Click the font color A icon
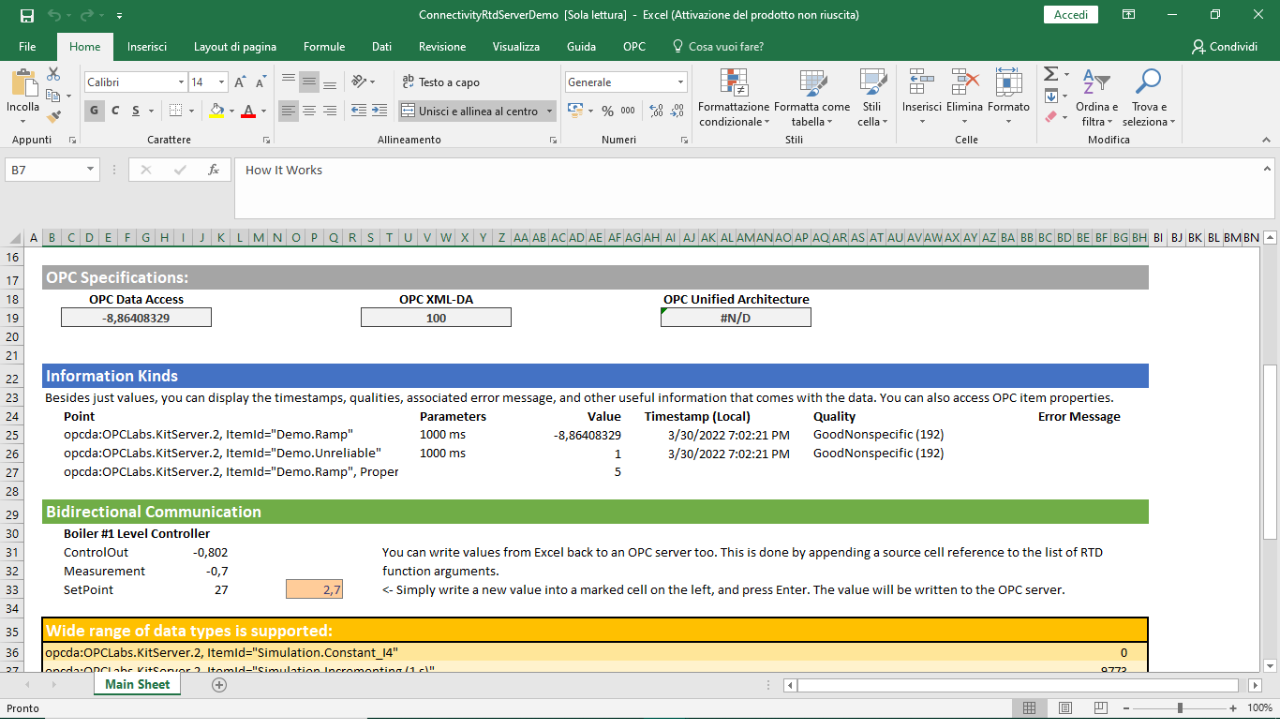The height and width of the screenshot is (719, 1280). tap(250, 111)
